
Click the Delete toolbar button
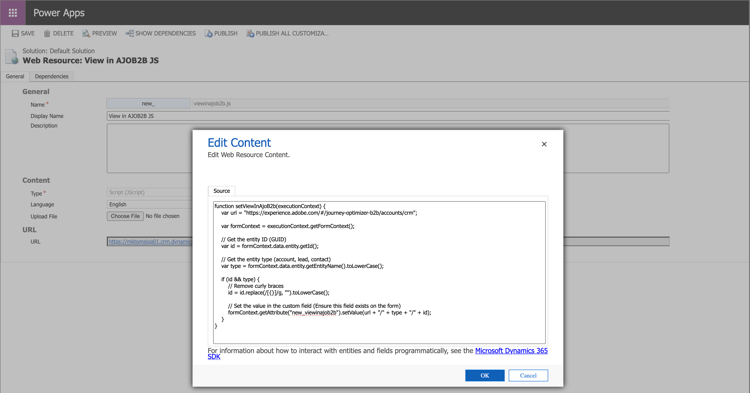(x=58, y=33)
